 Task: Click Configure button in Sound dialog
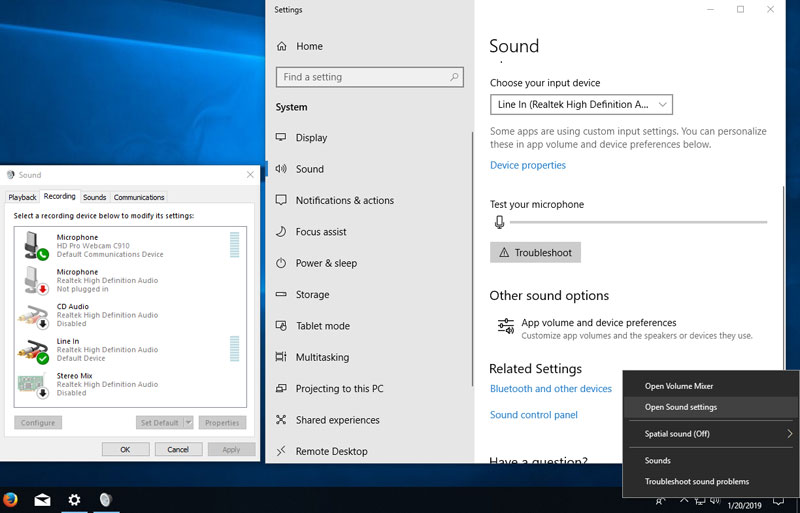point(38,423)
